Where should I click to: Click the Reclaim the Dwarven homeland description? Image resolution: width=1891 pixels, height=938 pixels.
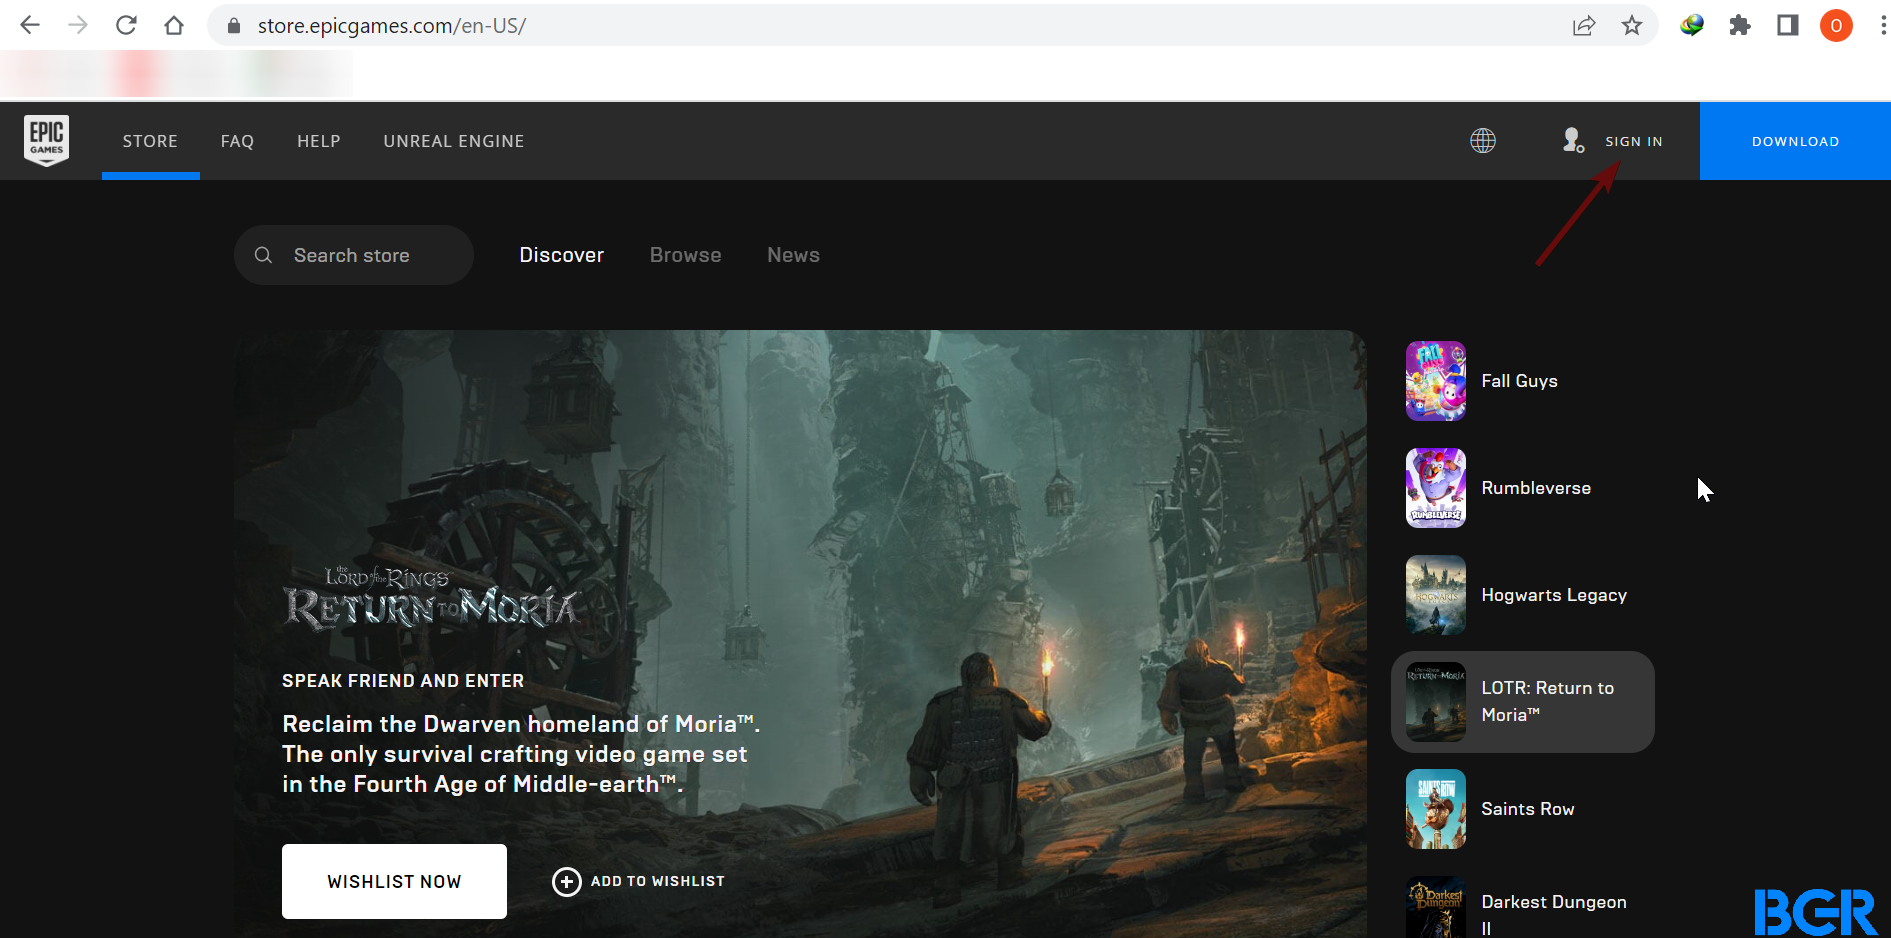pyautogui.click(x=521, y=754)
